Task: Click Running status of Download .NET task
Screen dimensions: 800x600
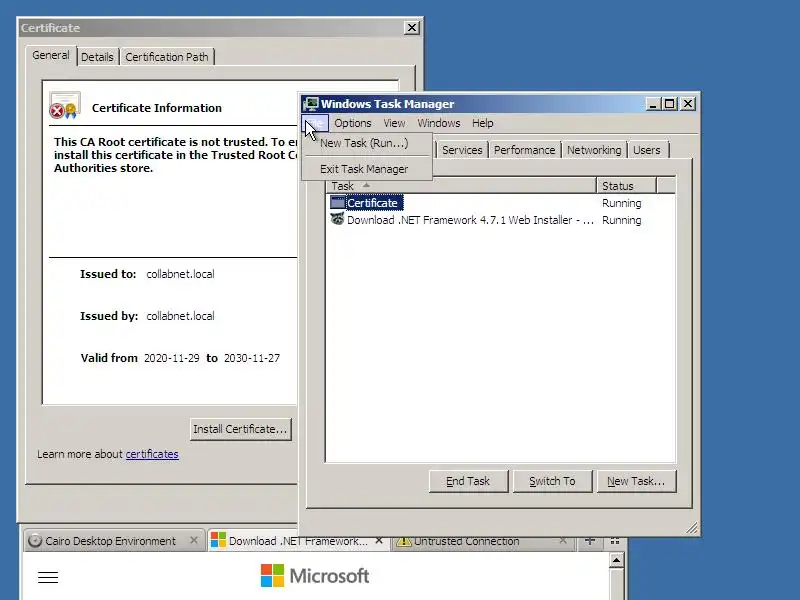Action: (x=621, y=220)
